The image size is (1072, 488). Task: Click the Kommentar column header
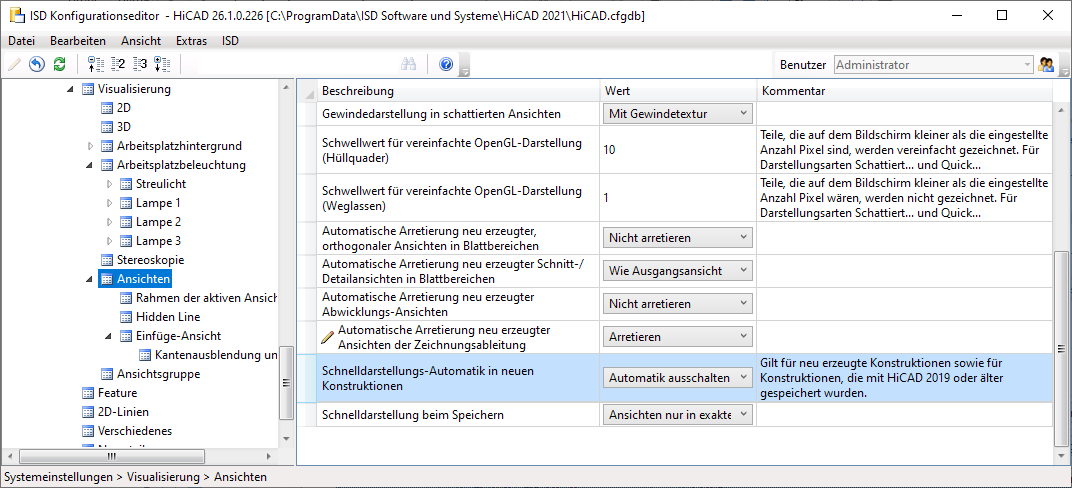pos(904,91)
